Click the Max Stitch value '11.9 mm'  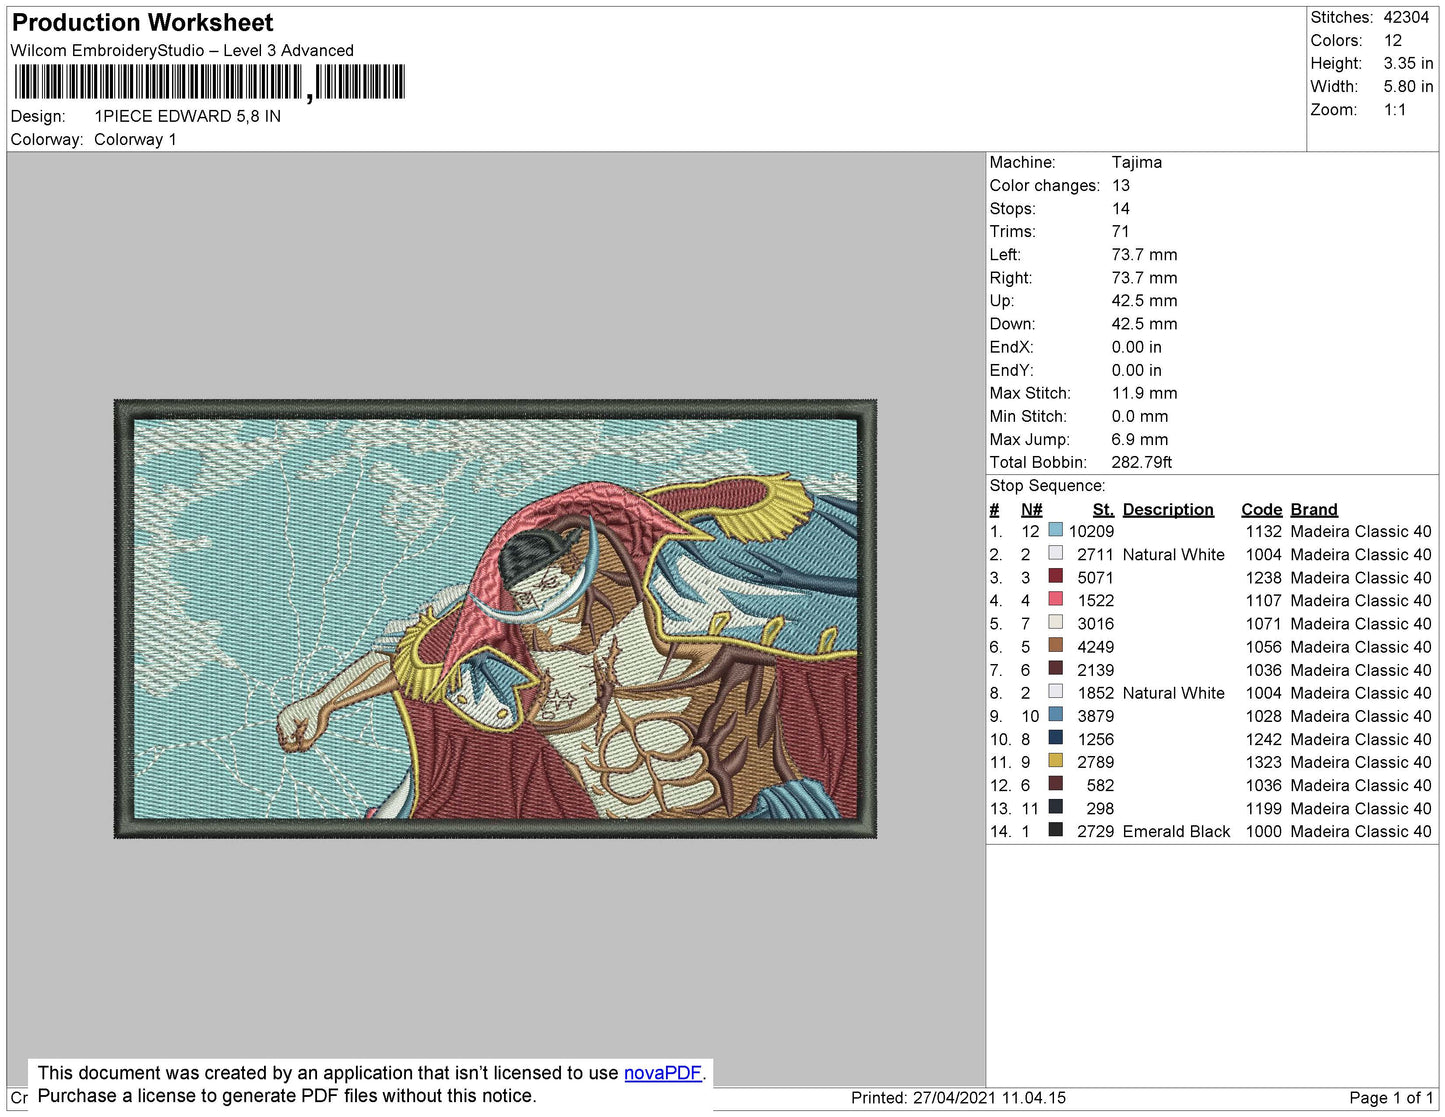[1145, 393]
